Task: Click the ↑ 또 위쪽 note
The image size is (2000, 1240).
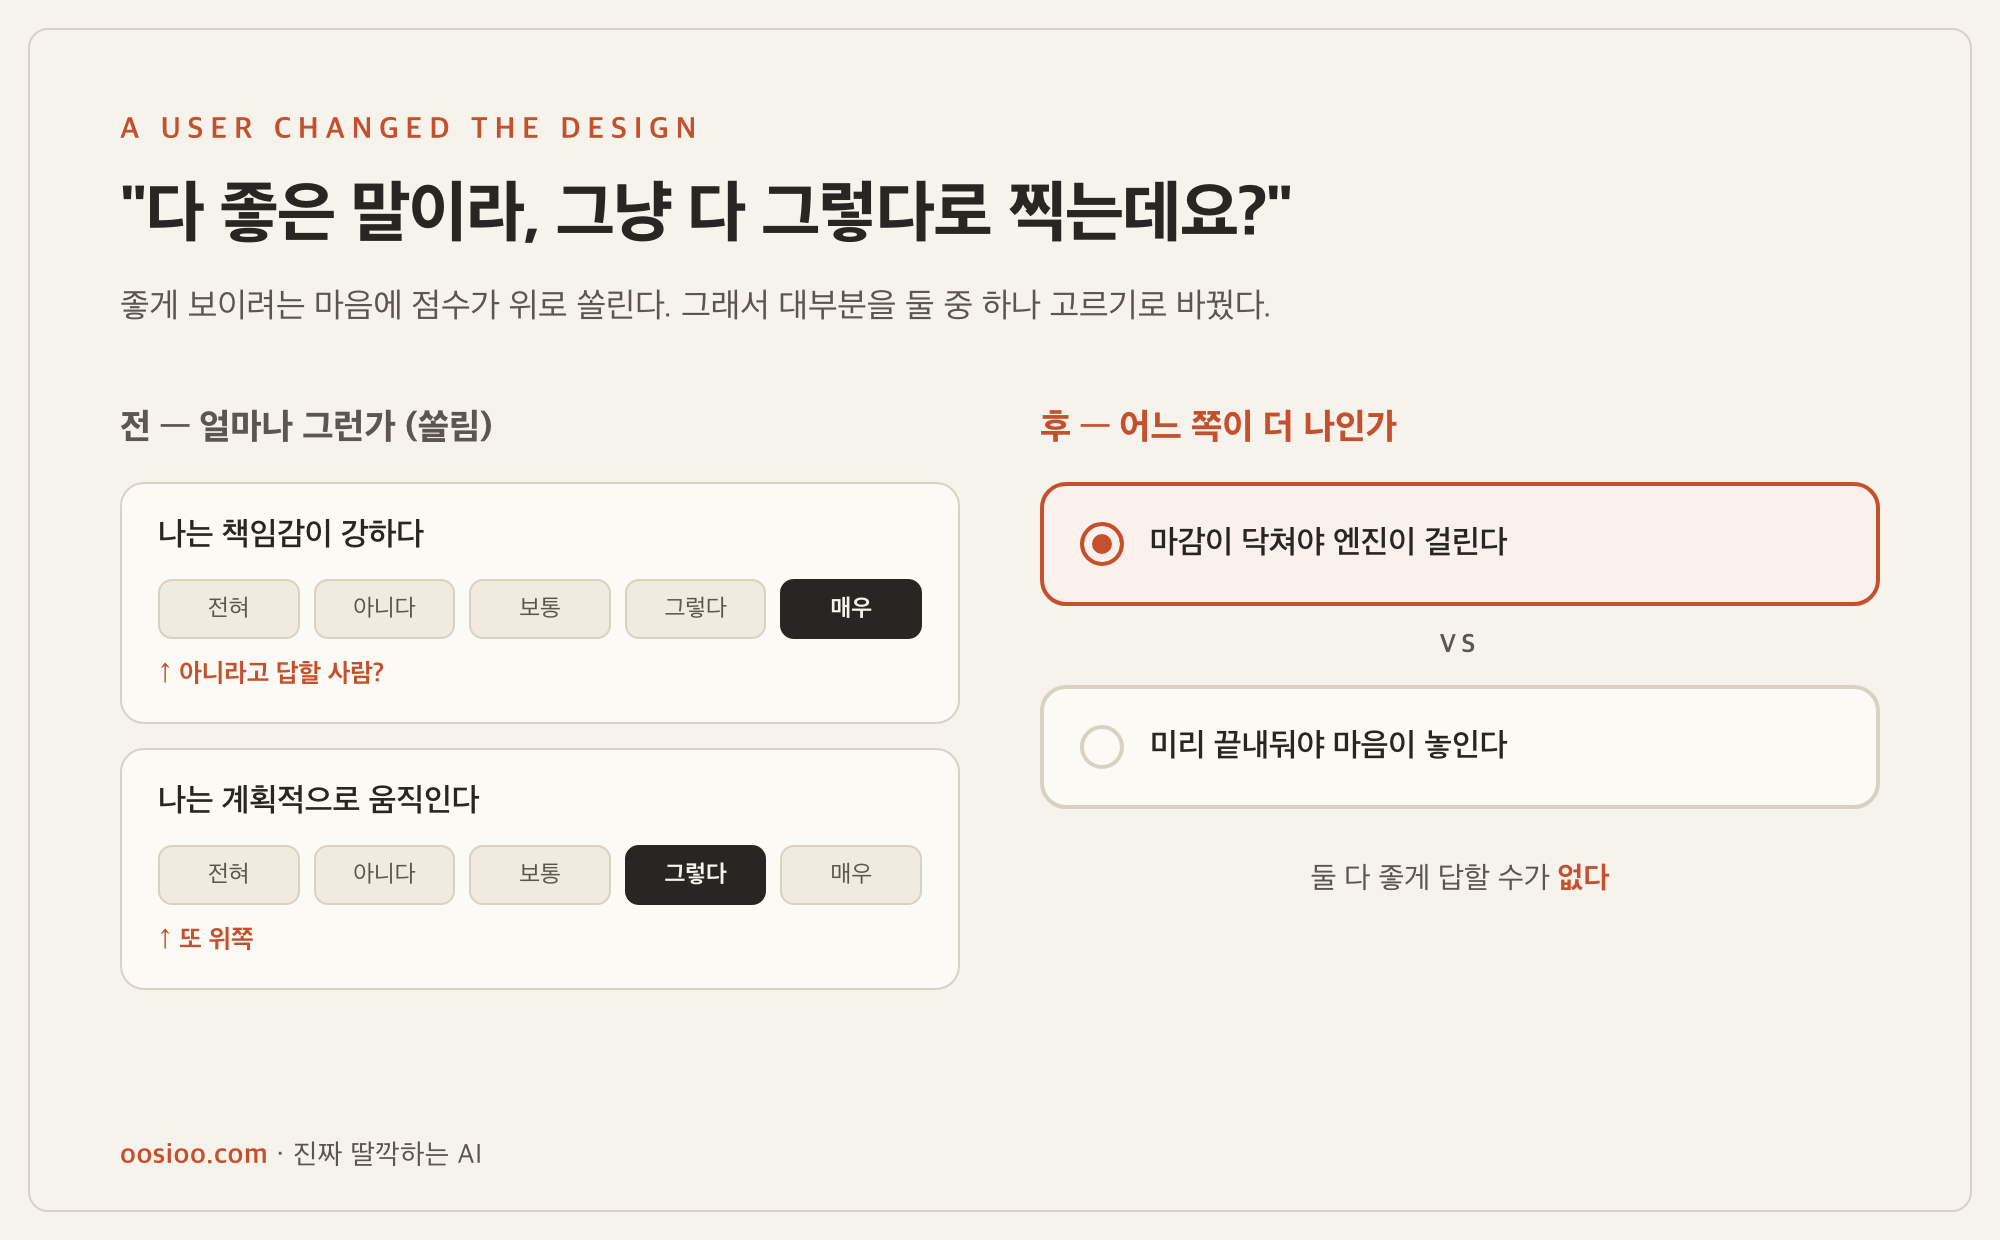Action: click(x=206, y=938)
